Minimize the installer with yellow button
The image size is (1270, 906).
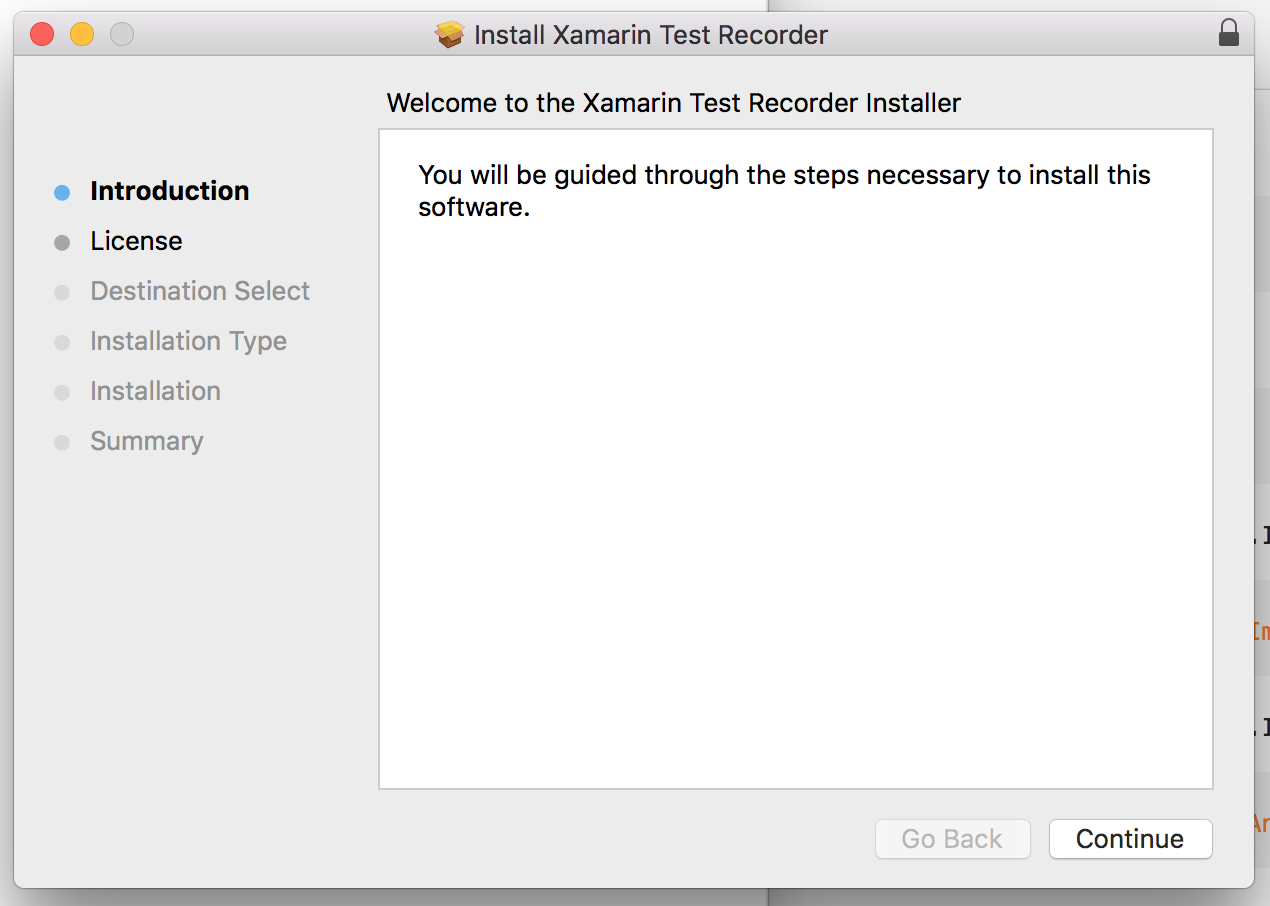click(x=82, y=35)
